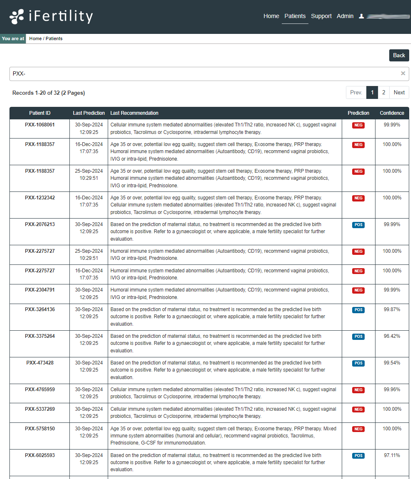Image resolution: width=411 pixels, height=479 pixels.
Task: Click the POS badge for PXX-3264136
Action: (x=358, y=310)
